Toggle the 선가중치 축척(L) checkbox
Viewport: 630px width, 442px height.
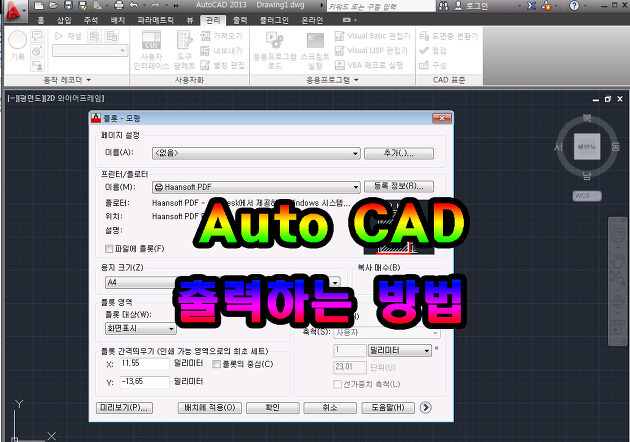click(x=338, y=384)
